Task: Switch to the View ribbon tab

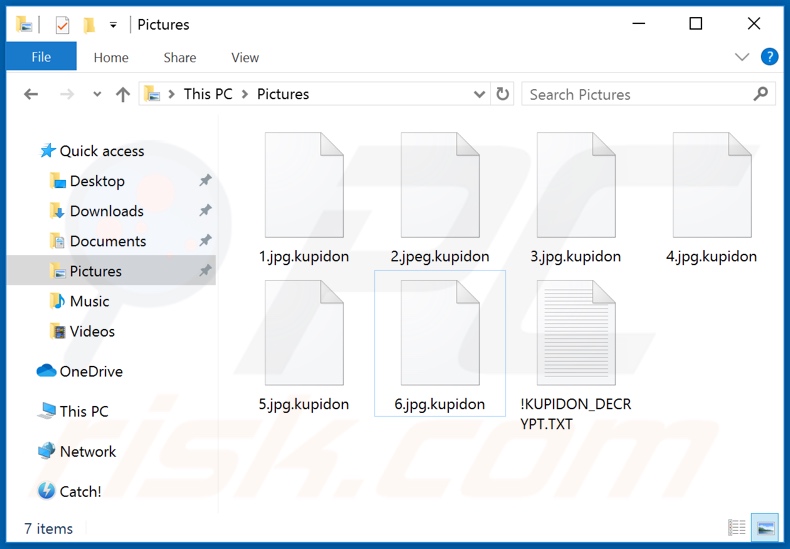Action: coord(245,57)
